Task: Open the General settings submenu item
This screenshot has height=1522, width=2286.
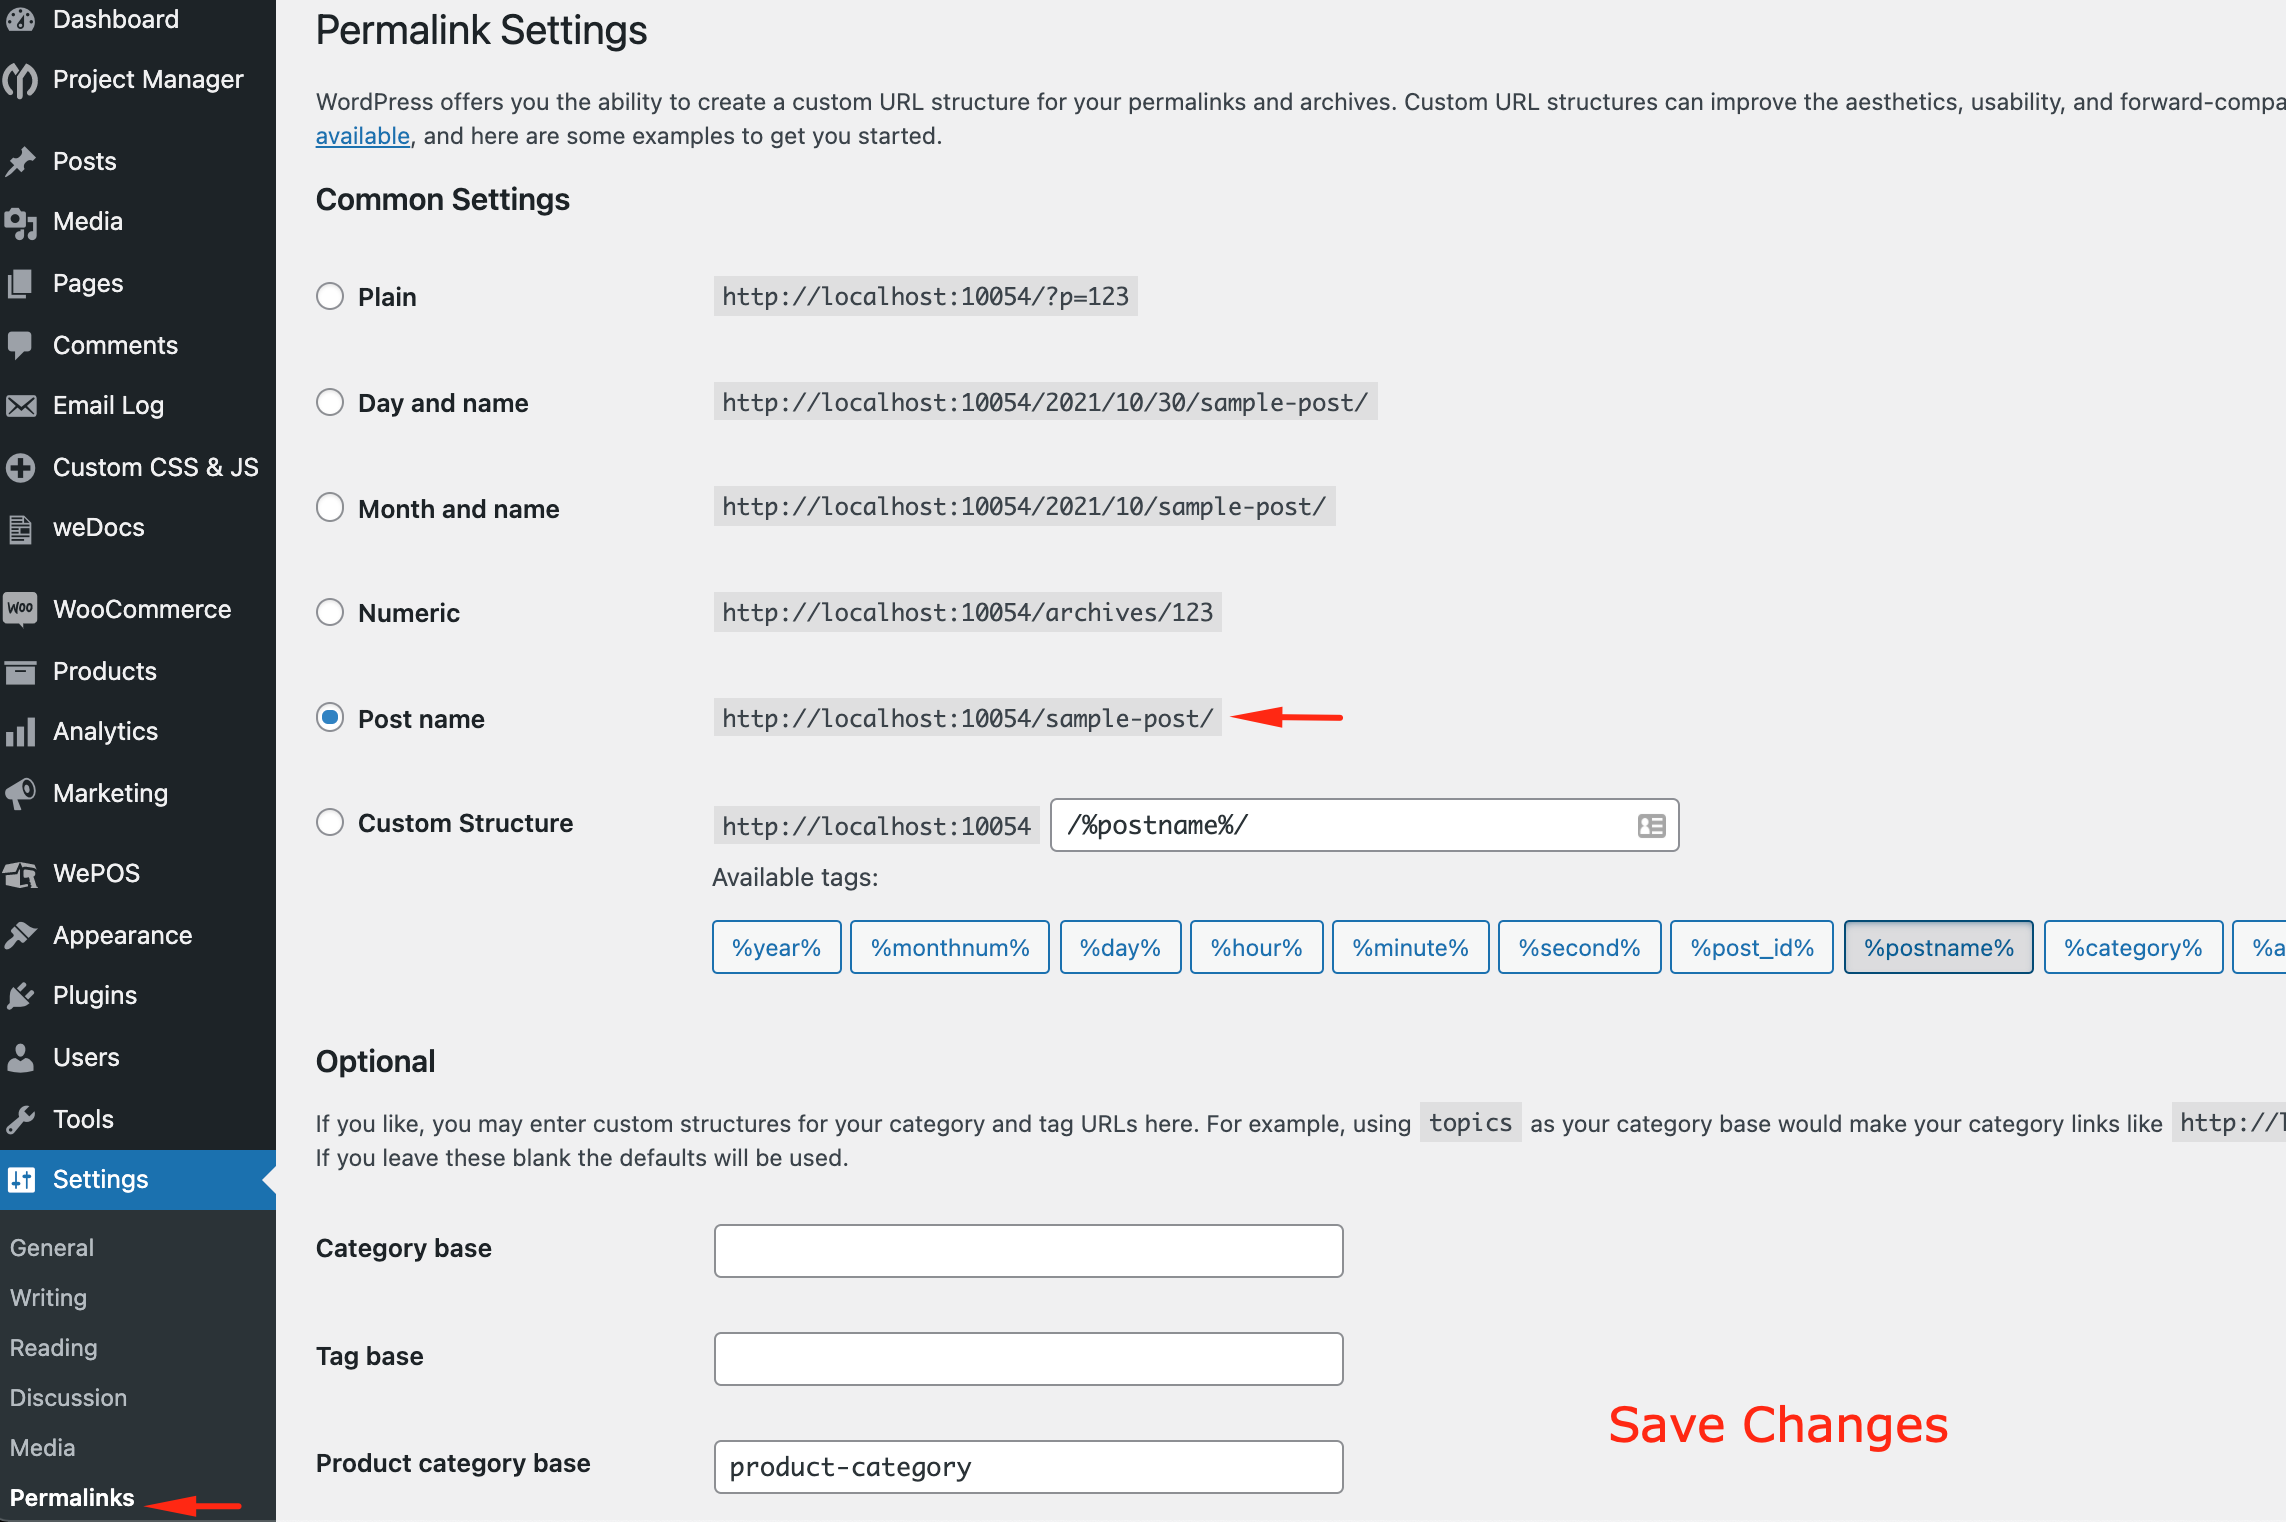Action: pyautogui.click(x=52, y=1248)
